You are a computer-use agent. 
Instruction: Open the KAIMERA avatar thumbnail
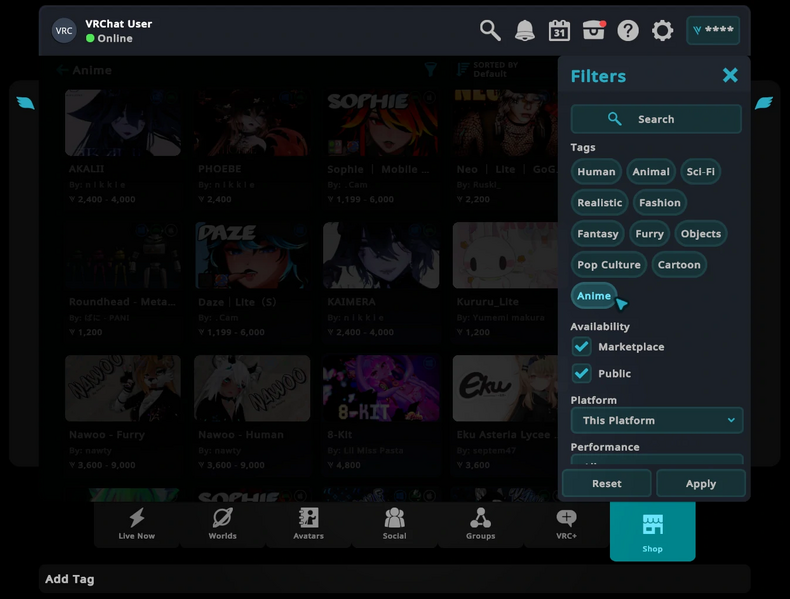[x=381, y=255]
